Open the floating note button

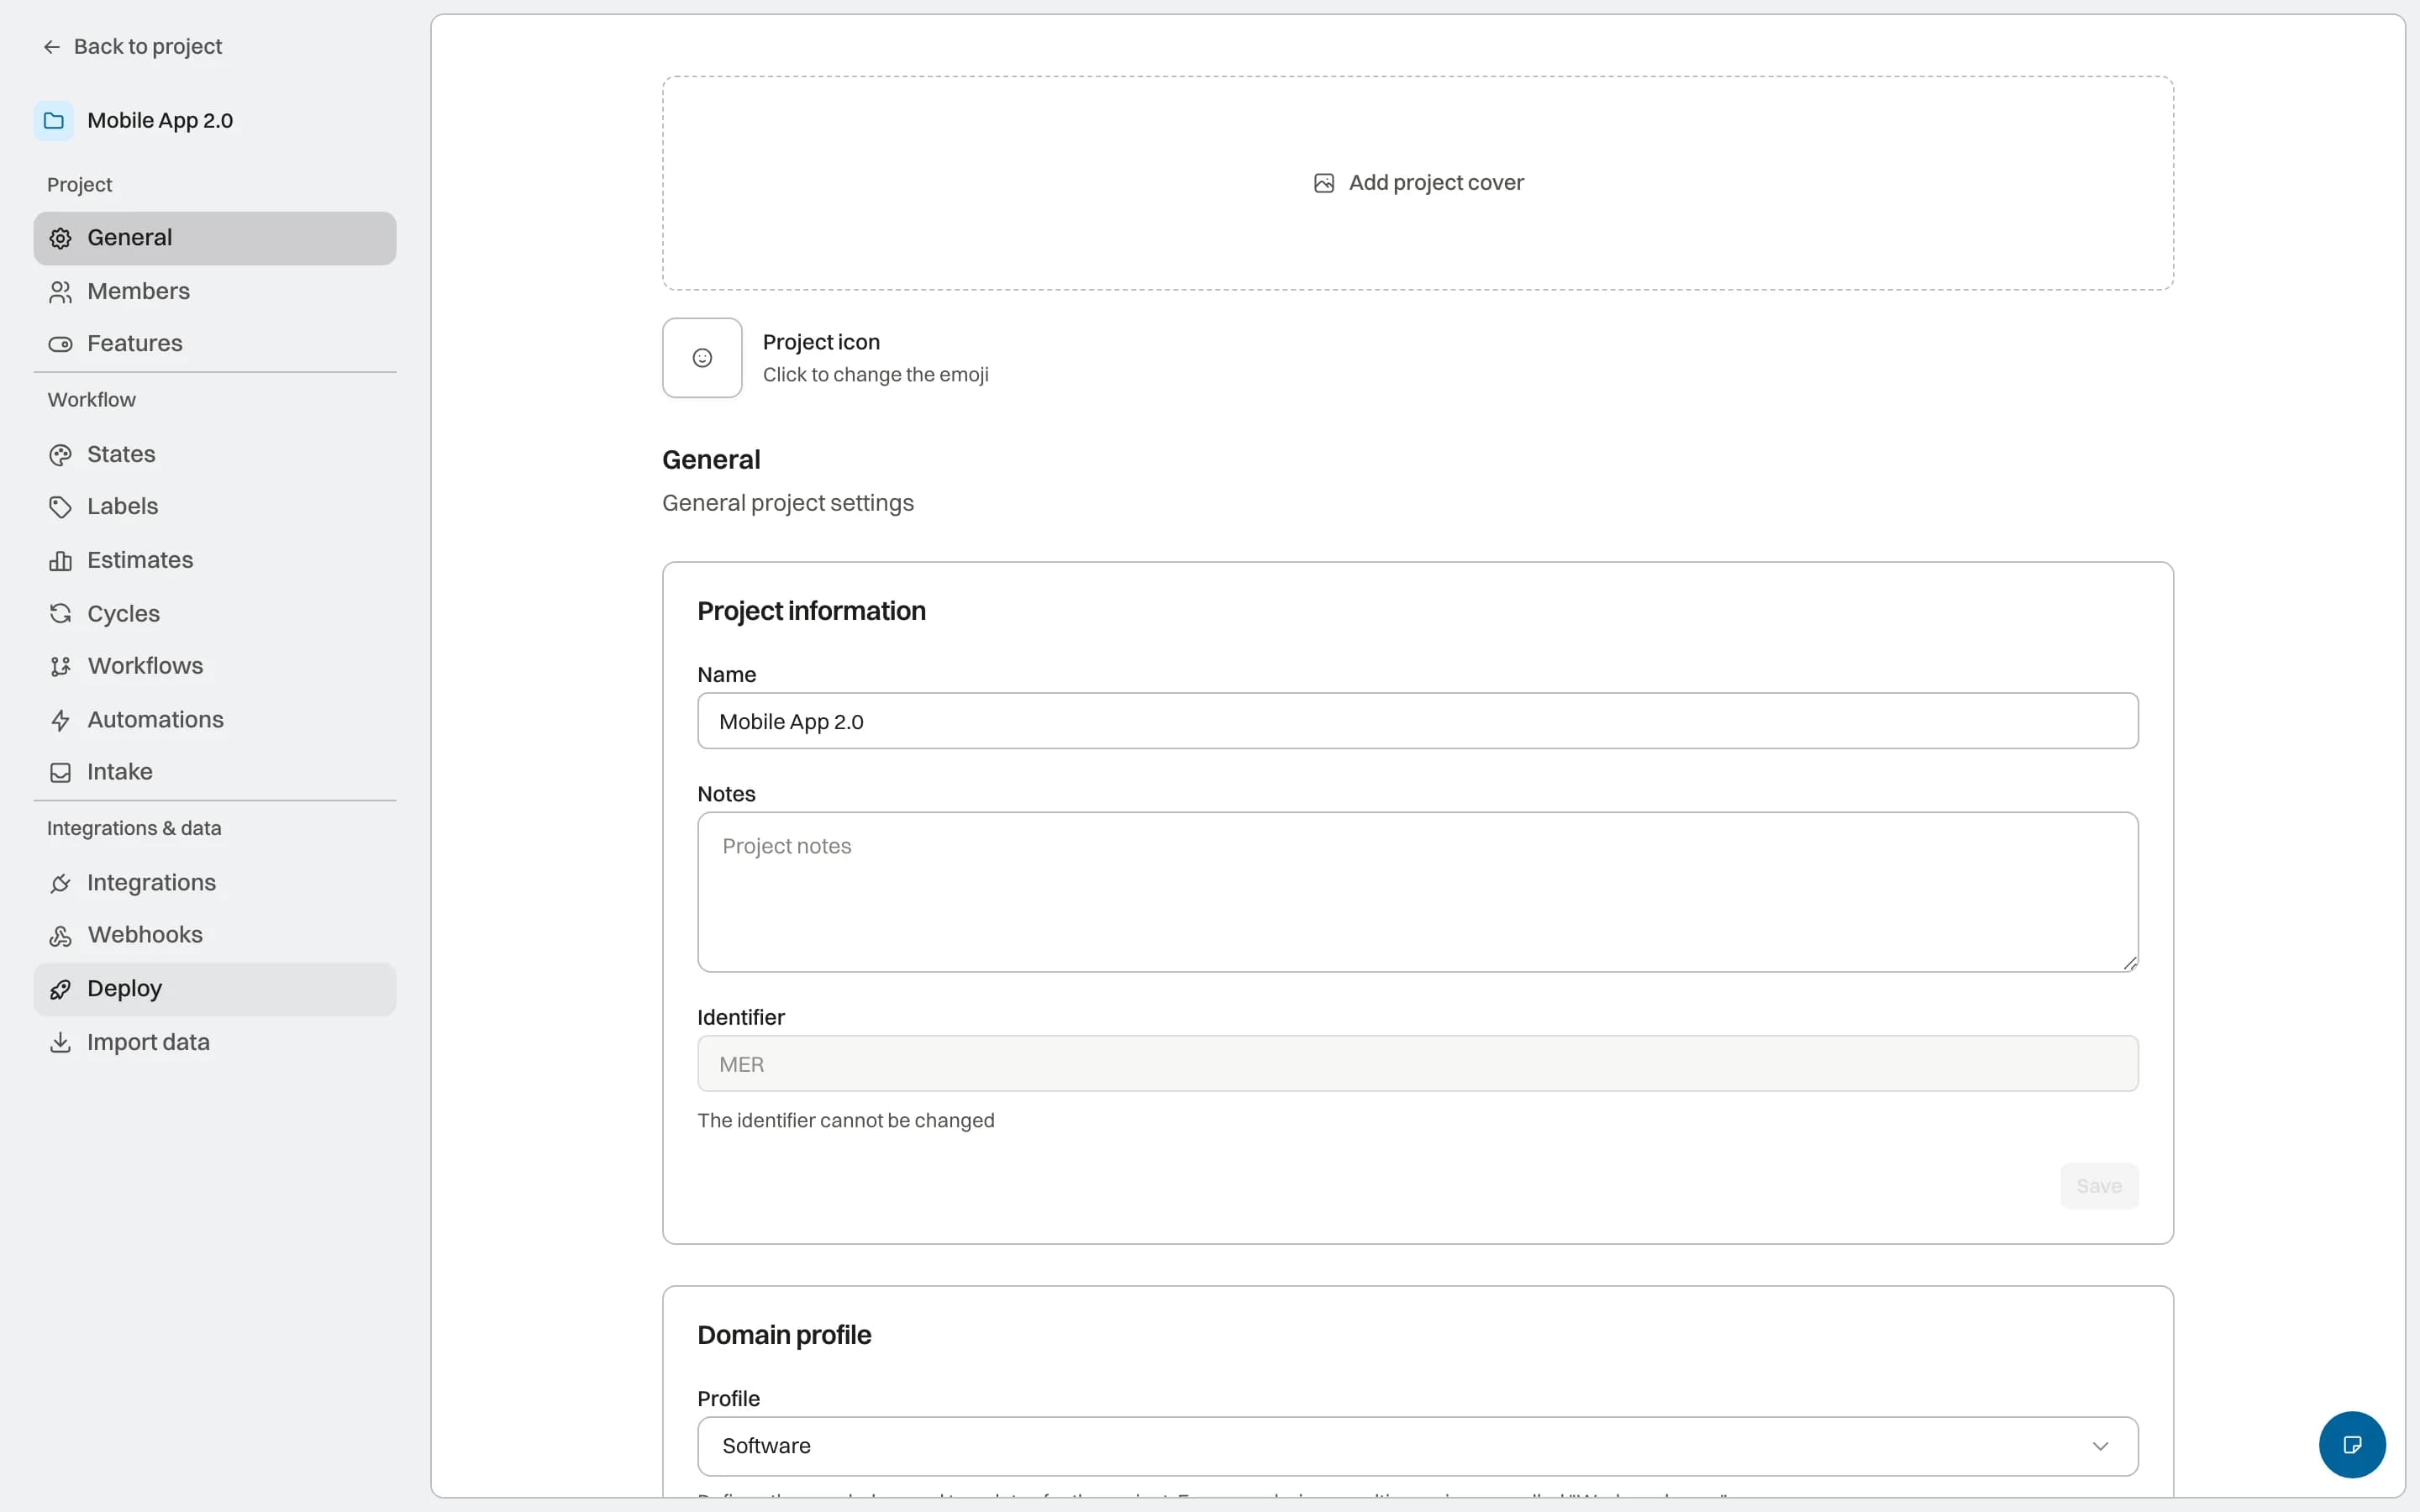click(x=2352, y=1444)
